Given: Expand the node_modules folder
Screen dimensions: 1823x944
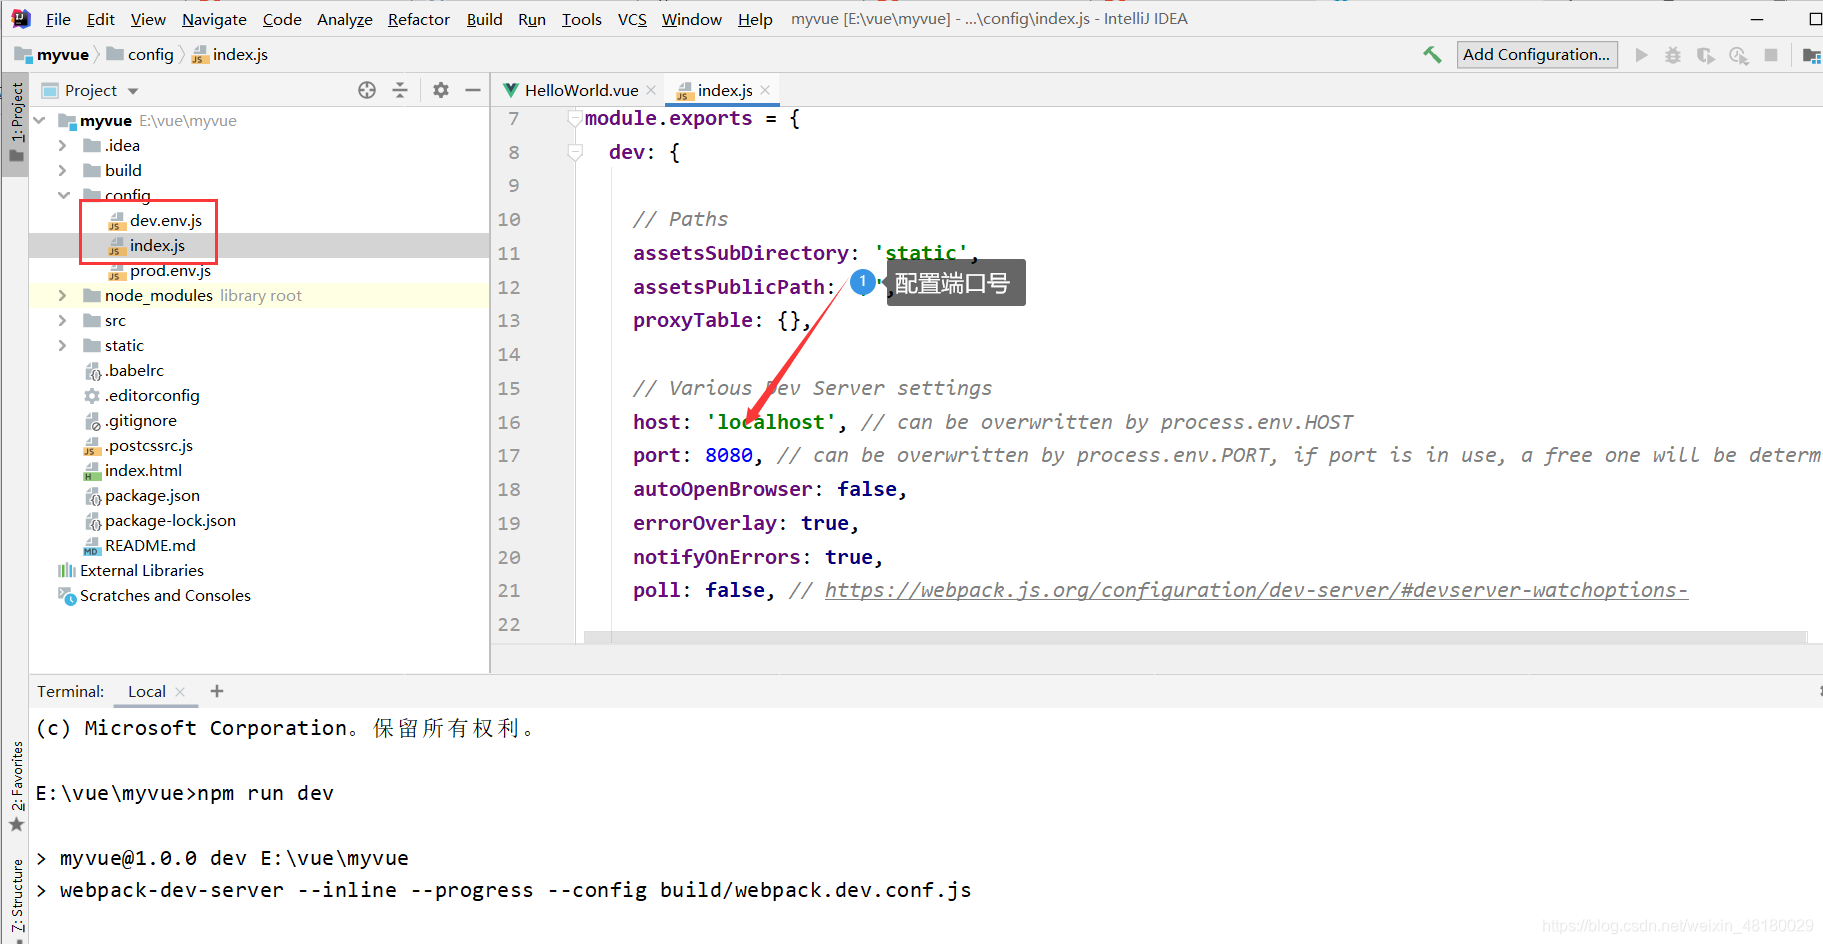Looking at the screenshot, I should [63, 295].
